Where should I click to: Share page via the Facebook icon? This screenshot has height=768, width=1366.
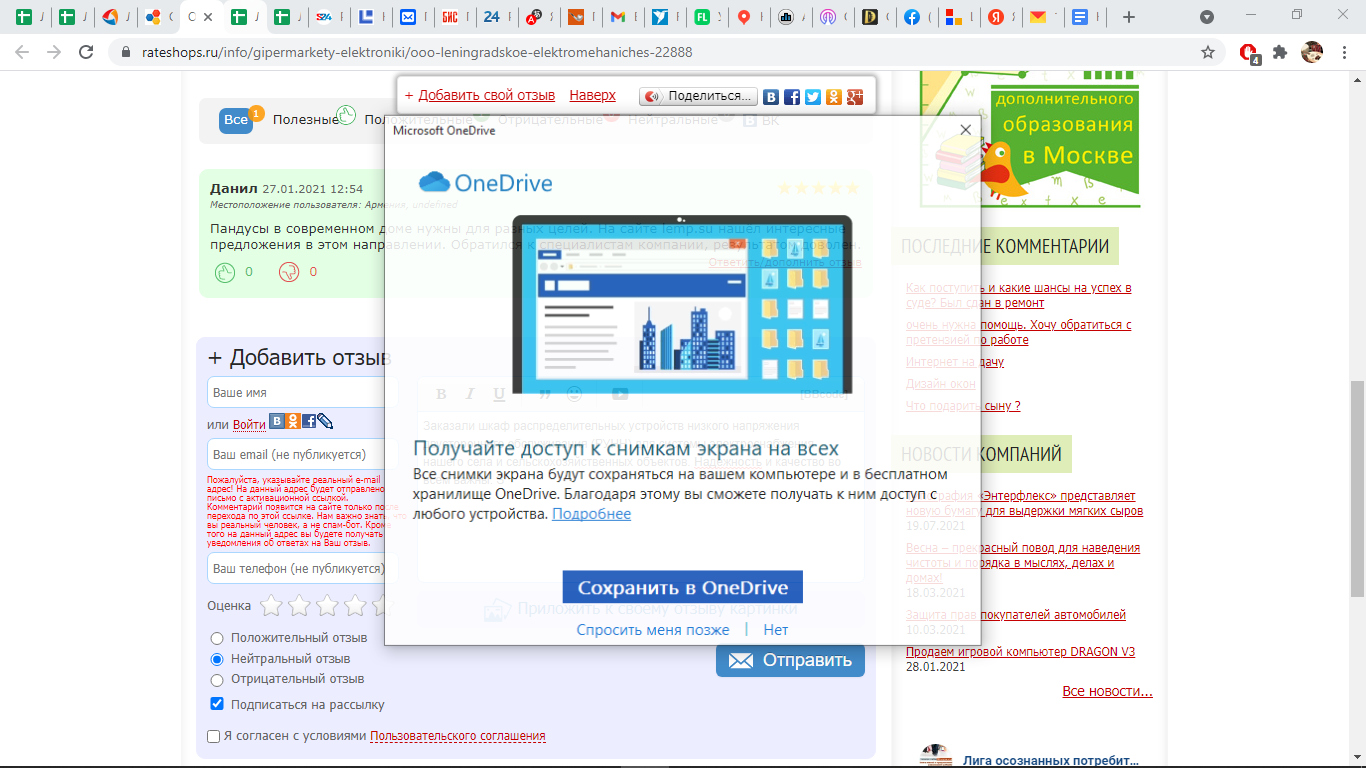click(792, 97)
